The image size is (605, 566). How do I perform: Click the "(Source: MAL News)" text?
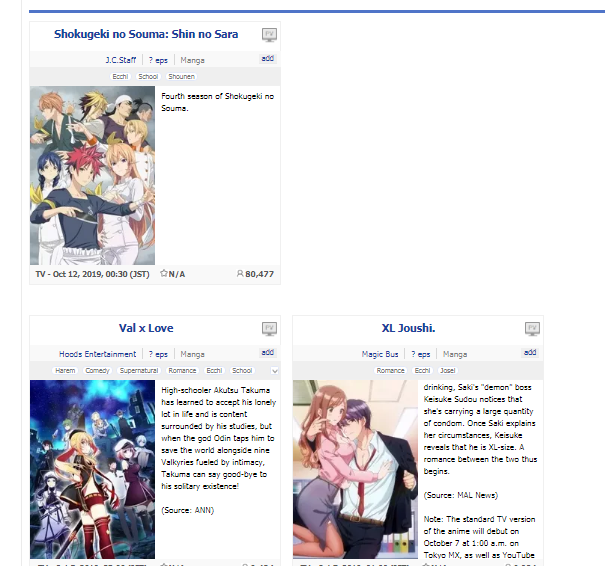[461, 495]
